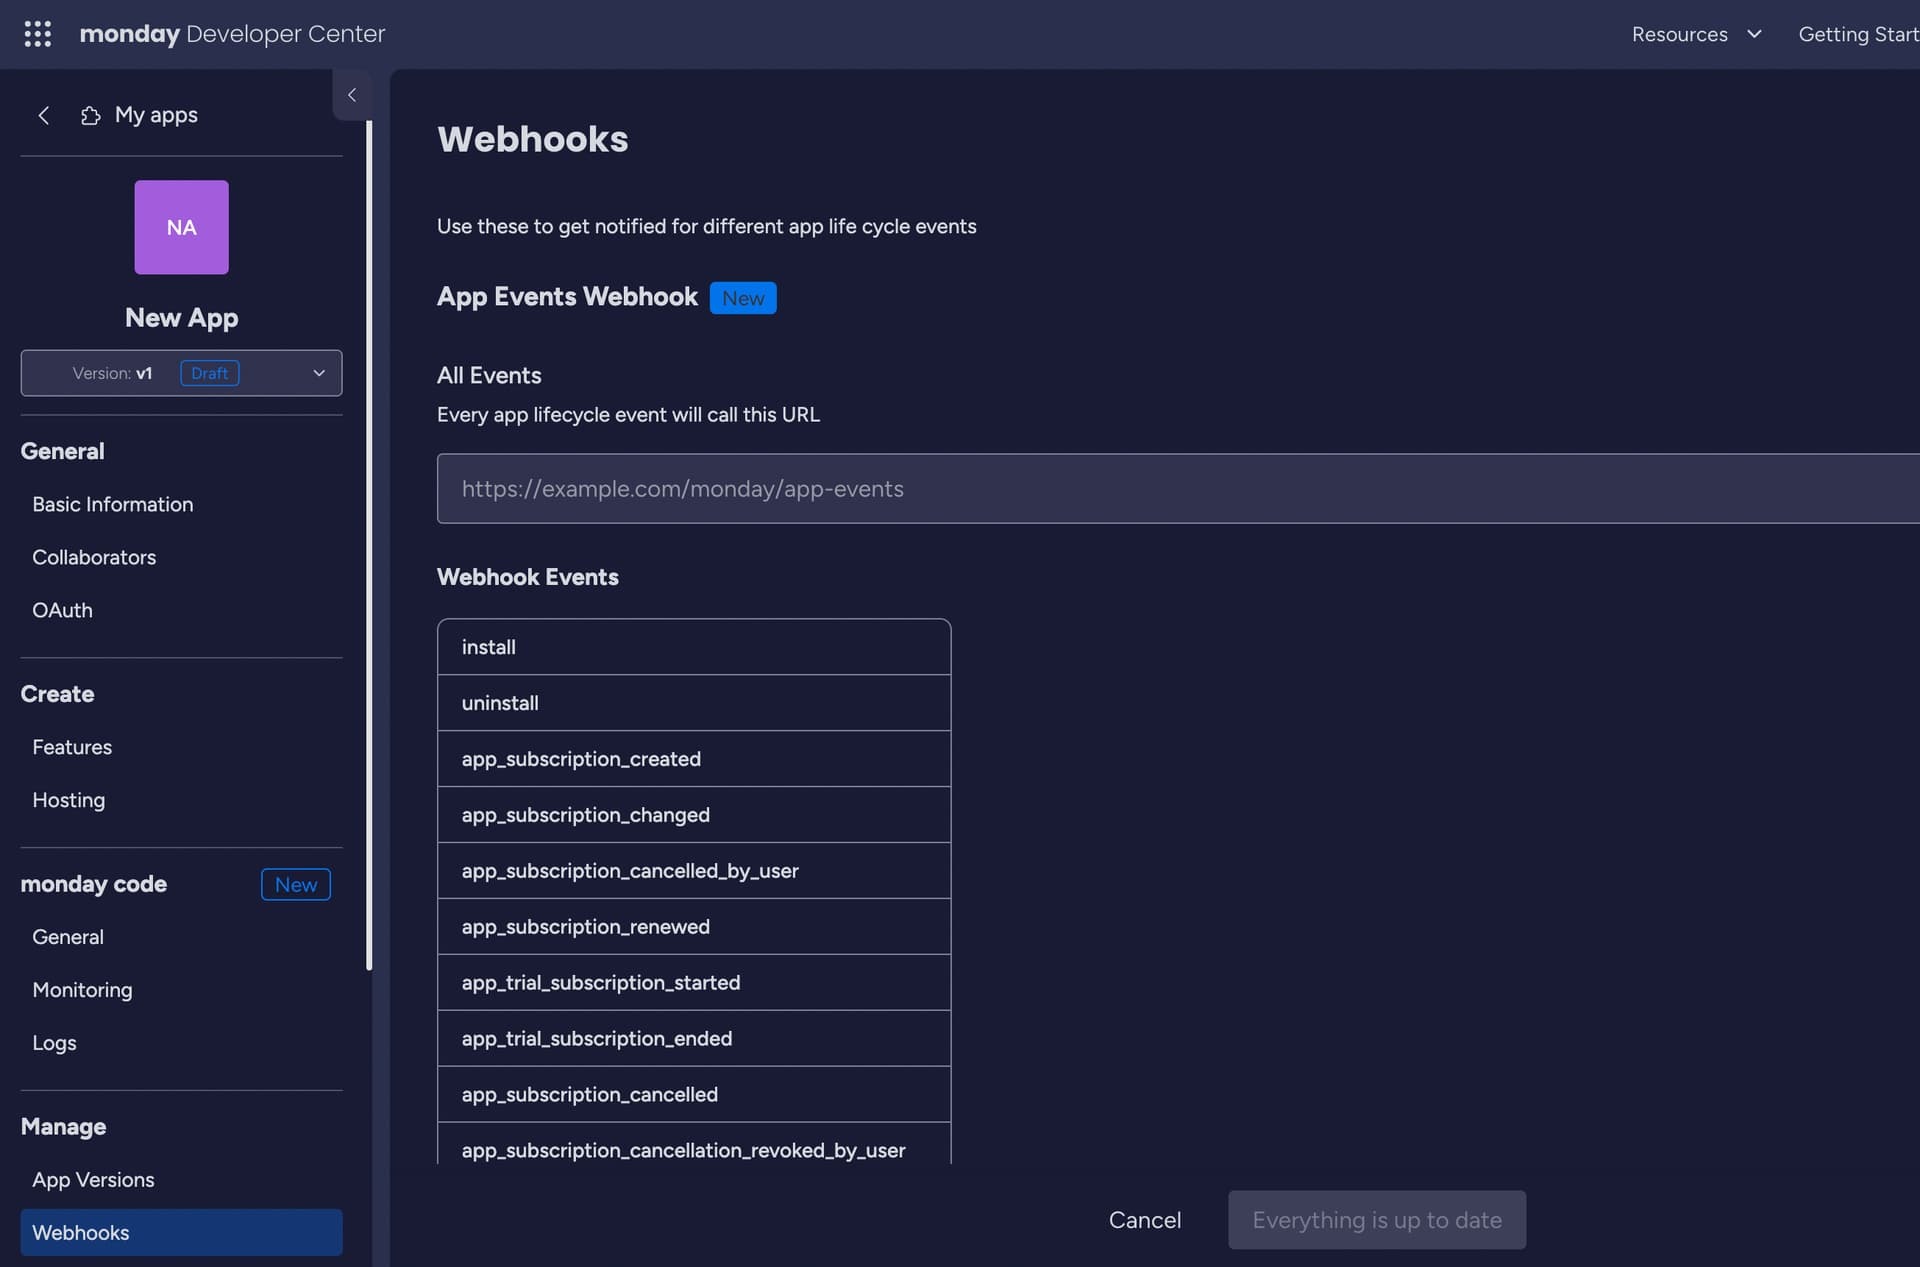Open the OAuth section
1920x1267 pixels.
click(62, 610)
